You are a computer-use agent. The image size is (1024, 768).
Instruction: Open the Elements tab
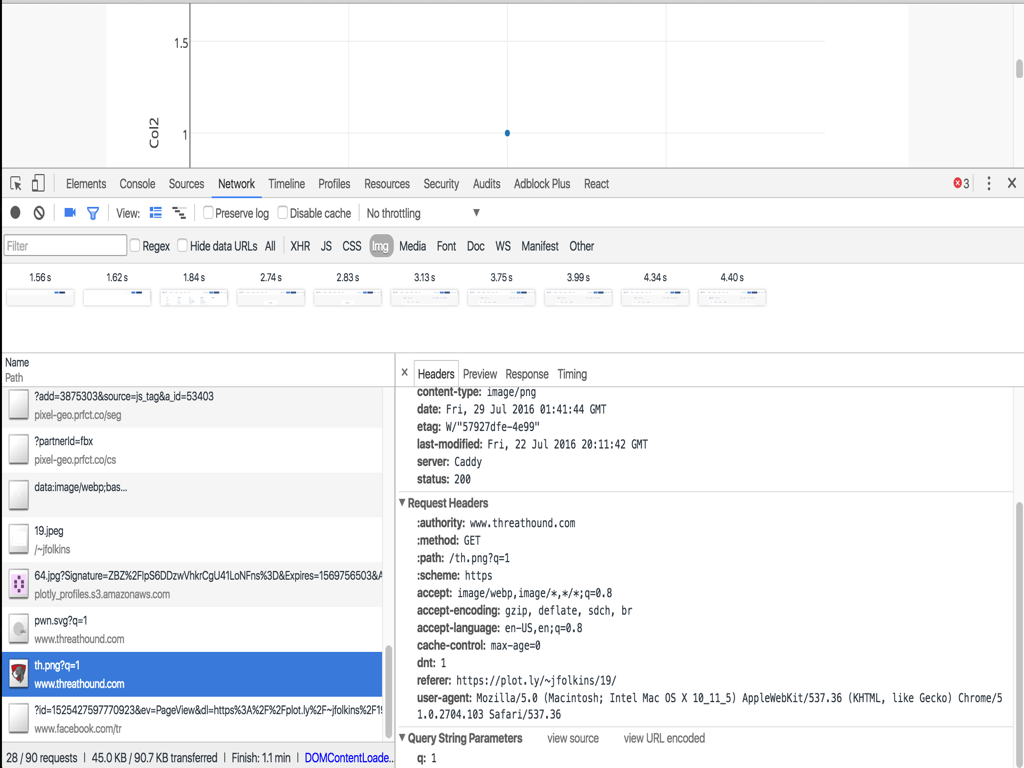click(86, 184)
